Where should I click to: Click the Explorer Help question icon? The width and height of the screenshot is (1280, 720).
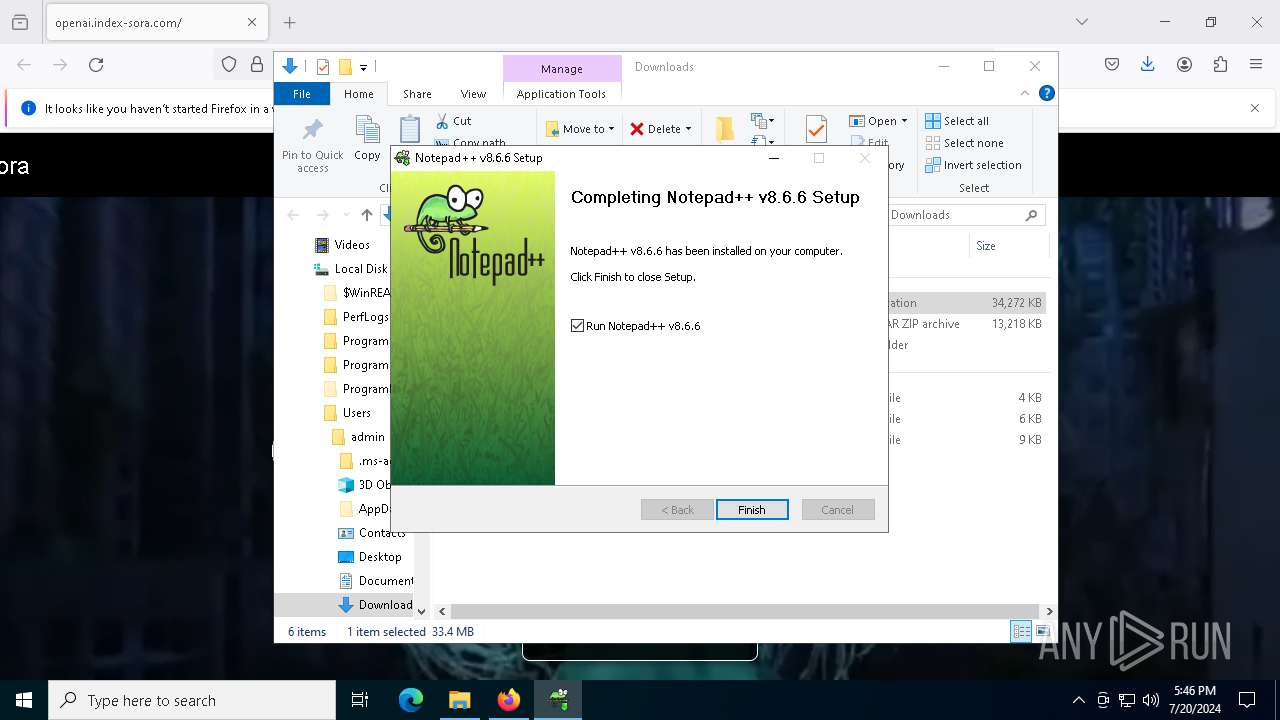(x=1046, y=93)
